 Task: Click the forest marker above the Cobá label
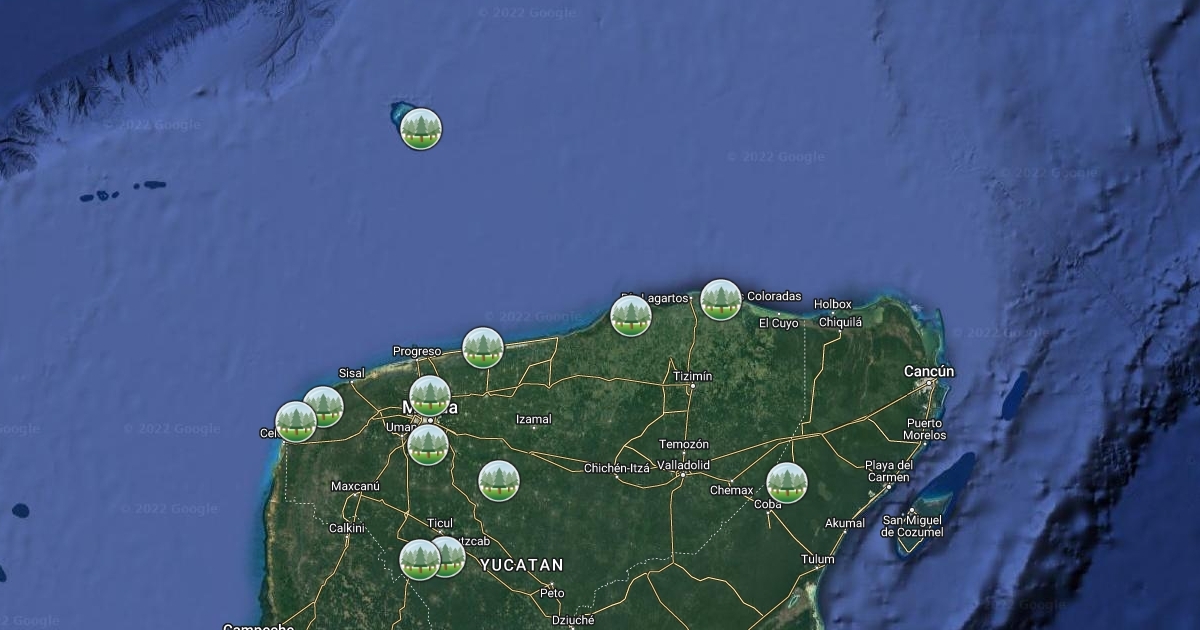(x=787, y=483)
